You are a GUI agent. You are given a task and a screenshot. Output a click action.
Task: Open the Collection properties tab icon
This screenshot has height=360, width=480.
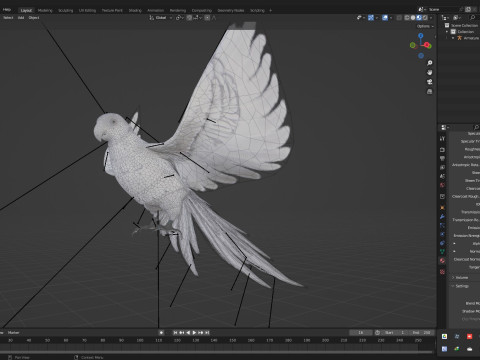[442, 197]
